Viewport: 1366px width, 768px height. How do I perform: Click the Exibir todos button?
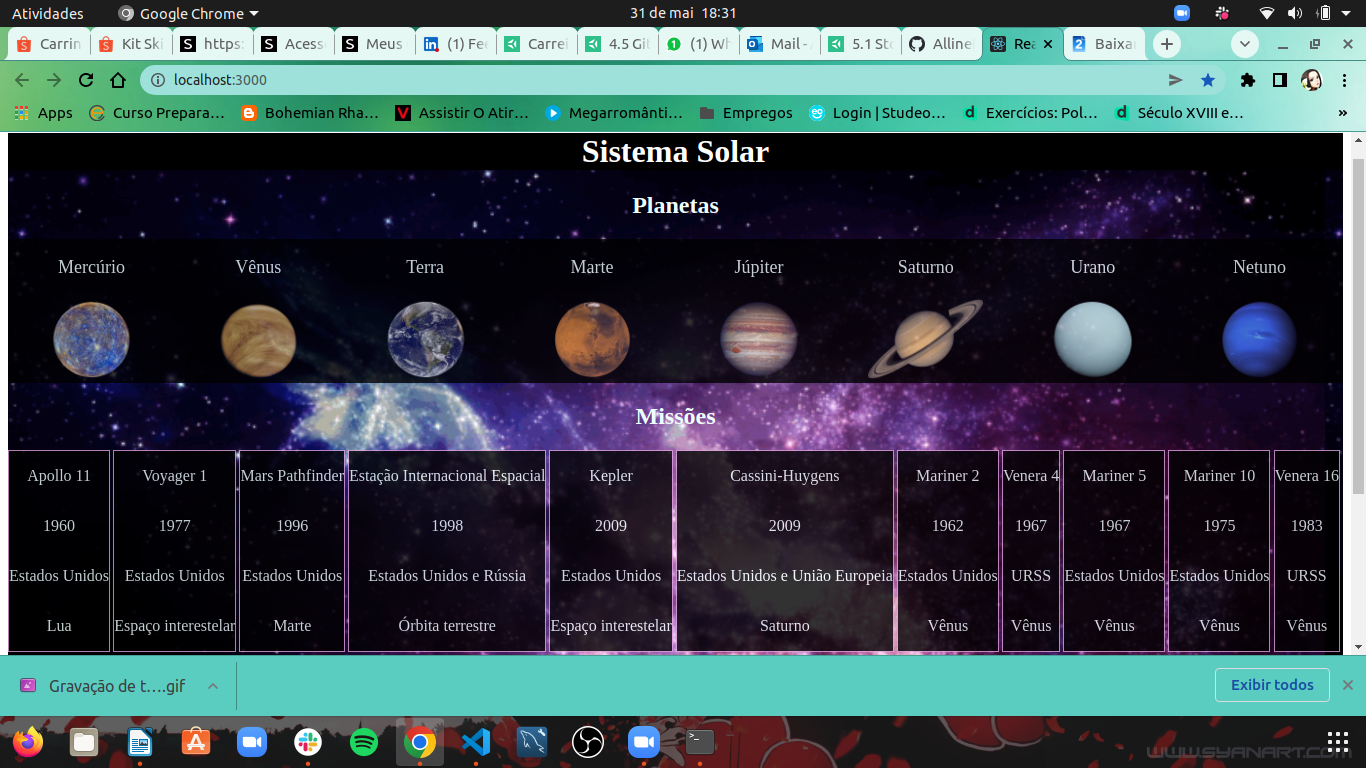[x=1272, y=685]
